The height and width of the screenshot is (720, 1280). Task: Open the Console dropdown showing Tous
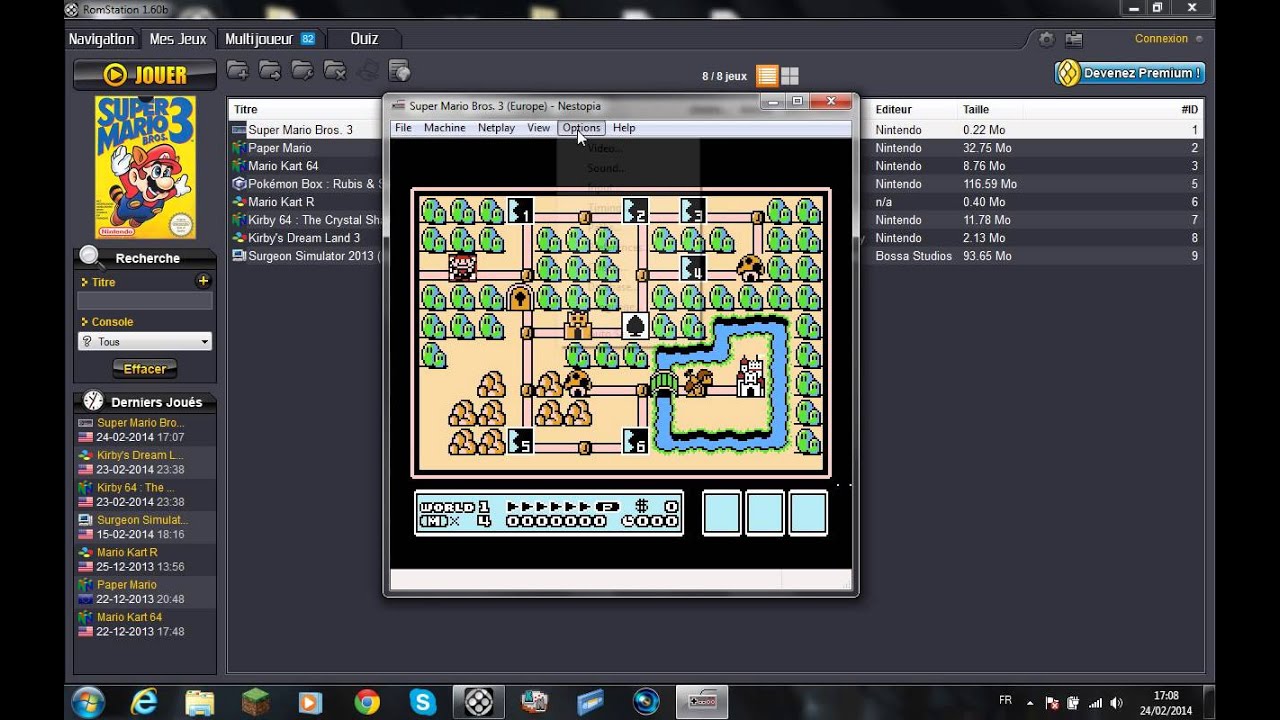tap(145, 342)
